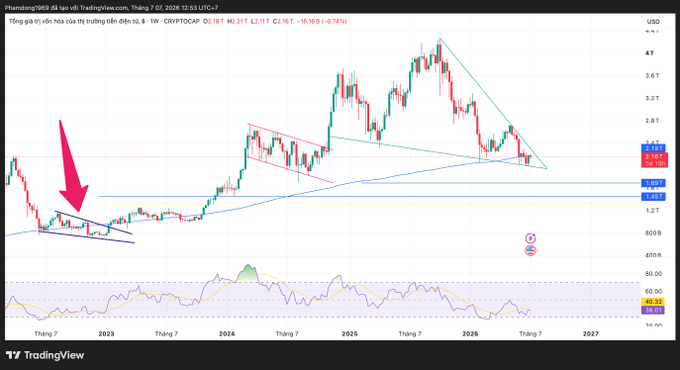Click the 60.00 RSI axis label
Viewport: 680px width, 370px height.
pos(653,291)
